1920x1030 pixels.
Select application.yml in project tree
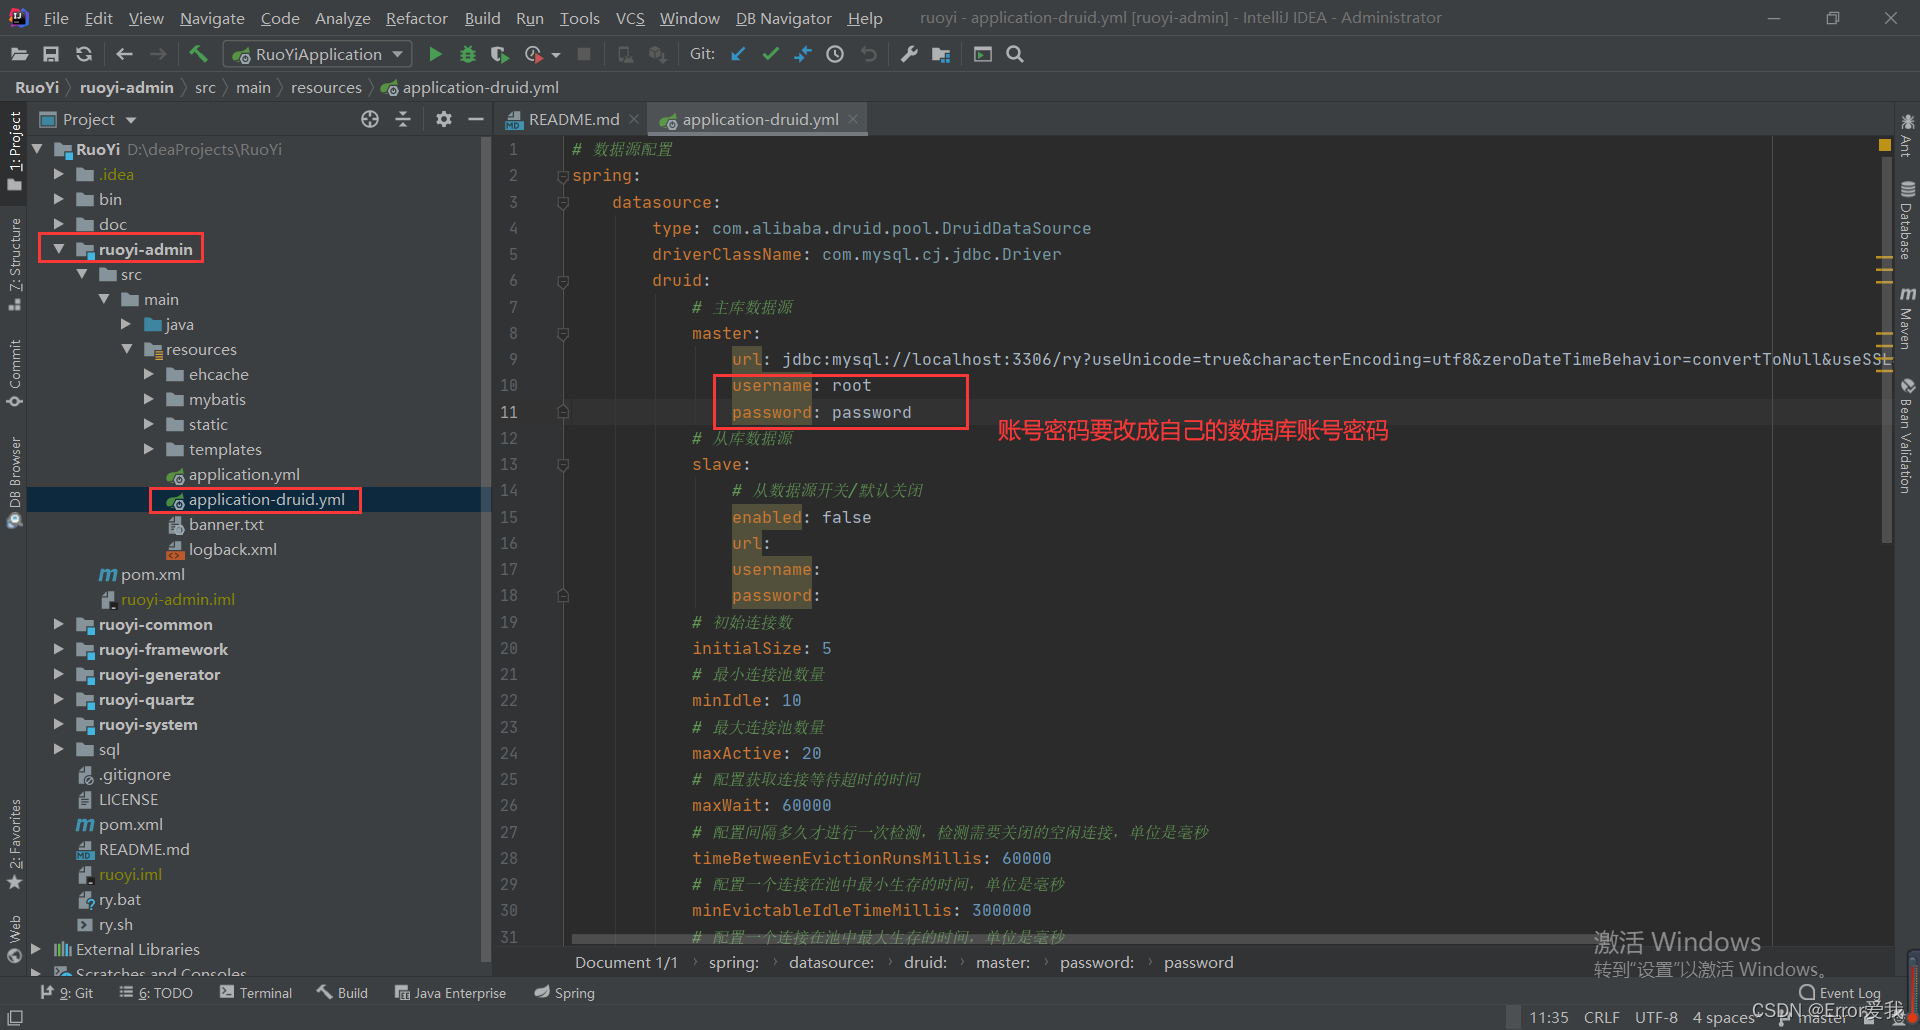(x=244, y=474)
